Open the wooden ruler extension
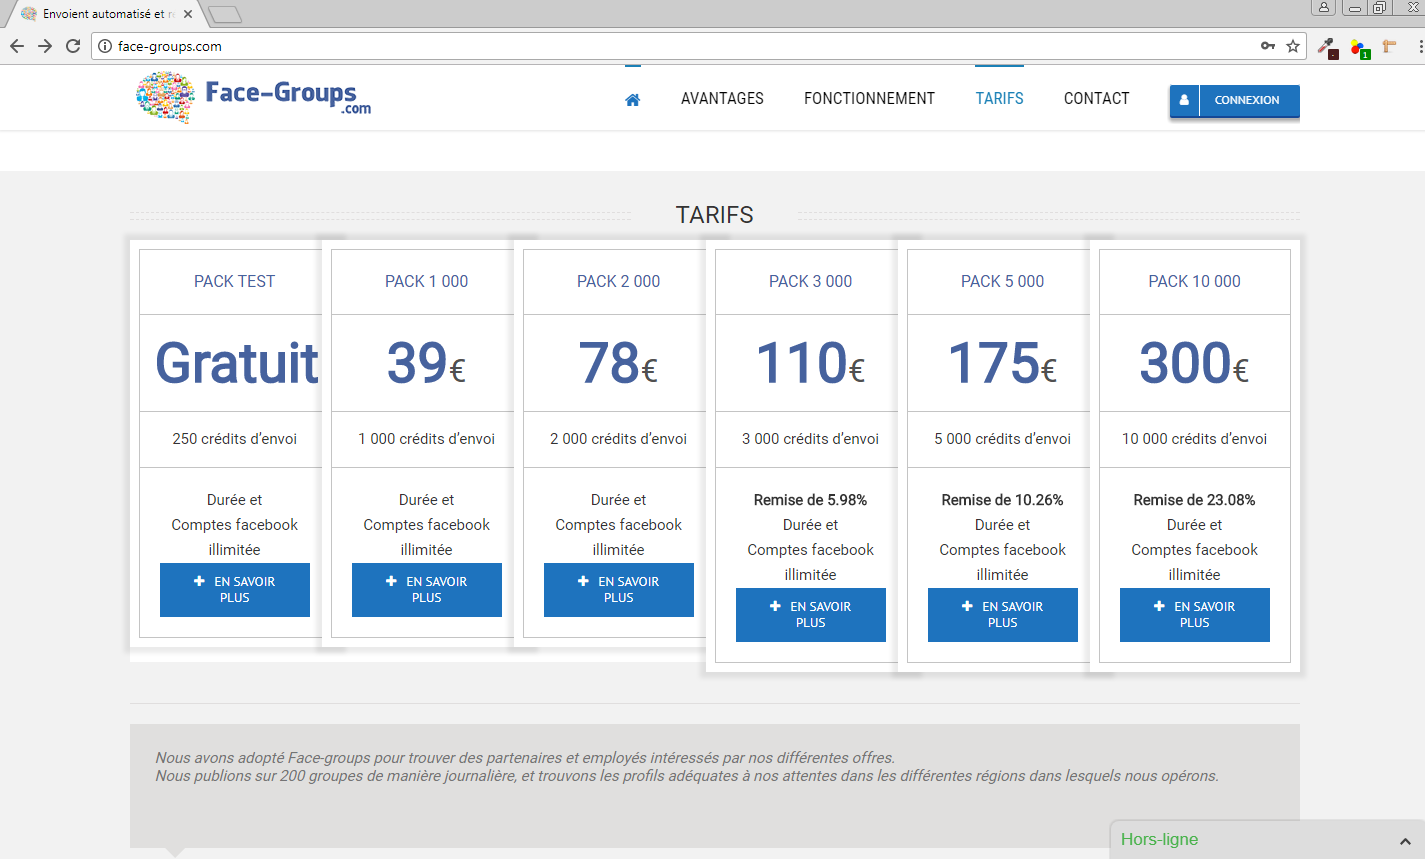The height and width of the screenshot is (859, 1425). pos(1389,46)
